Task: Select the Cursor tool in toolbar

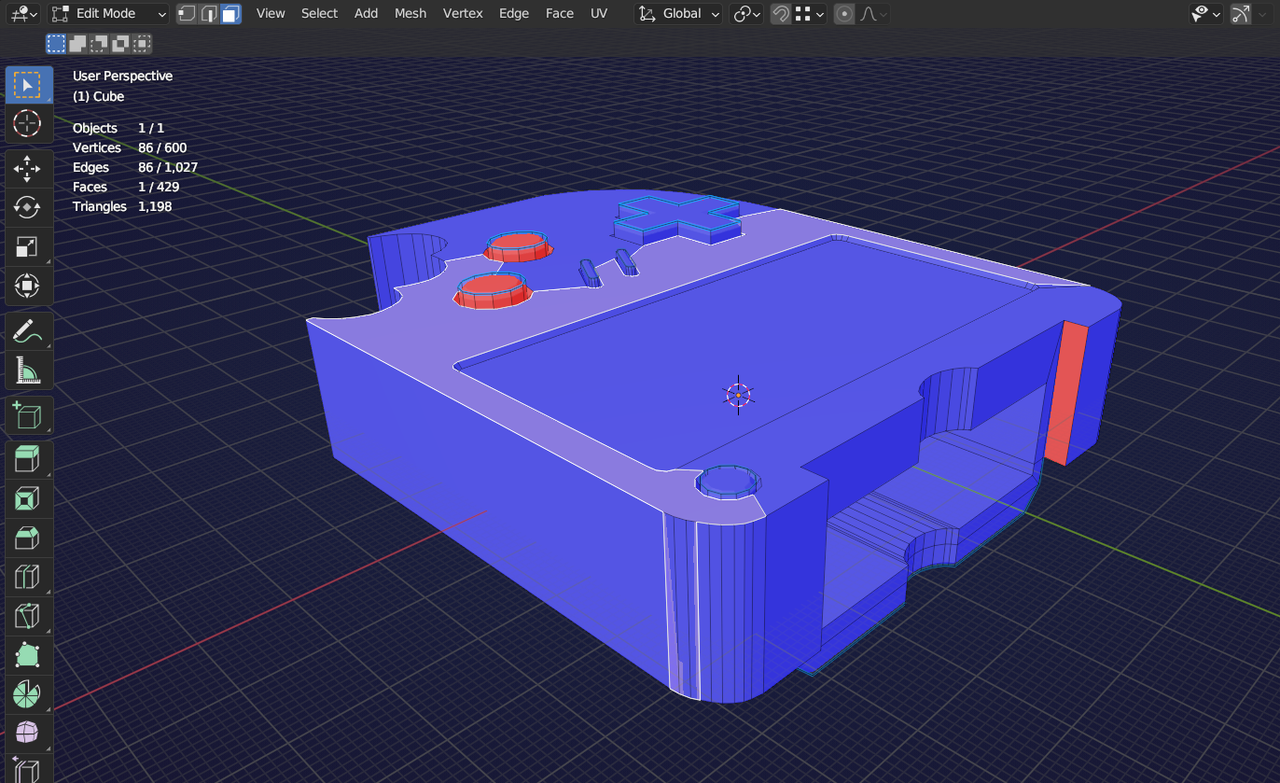Action: tap(27, 124)
